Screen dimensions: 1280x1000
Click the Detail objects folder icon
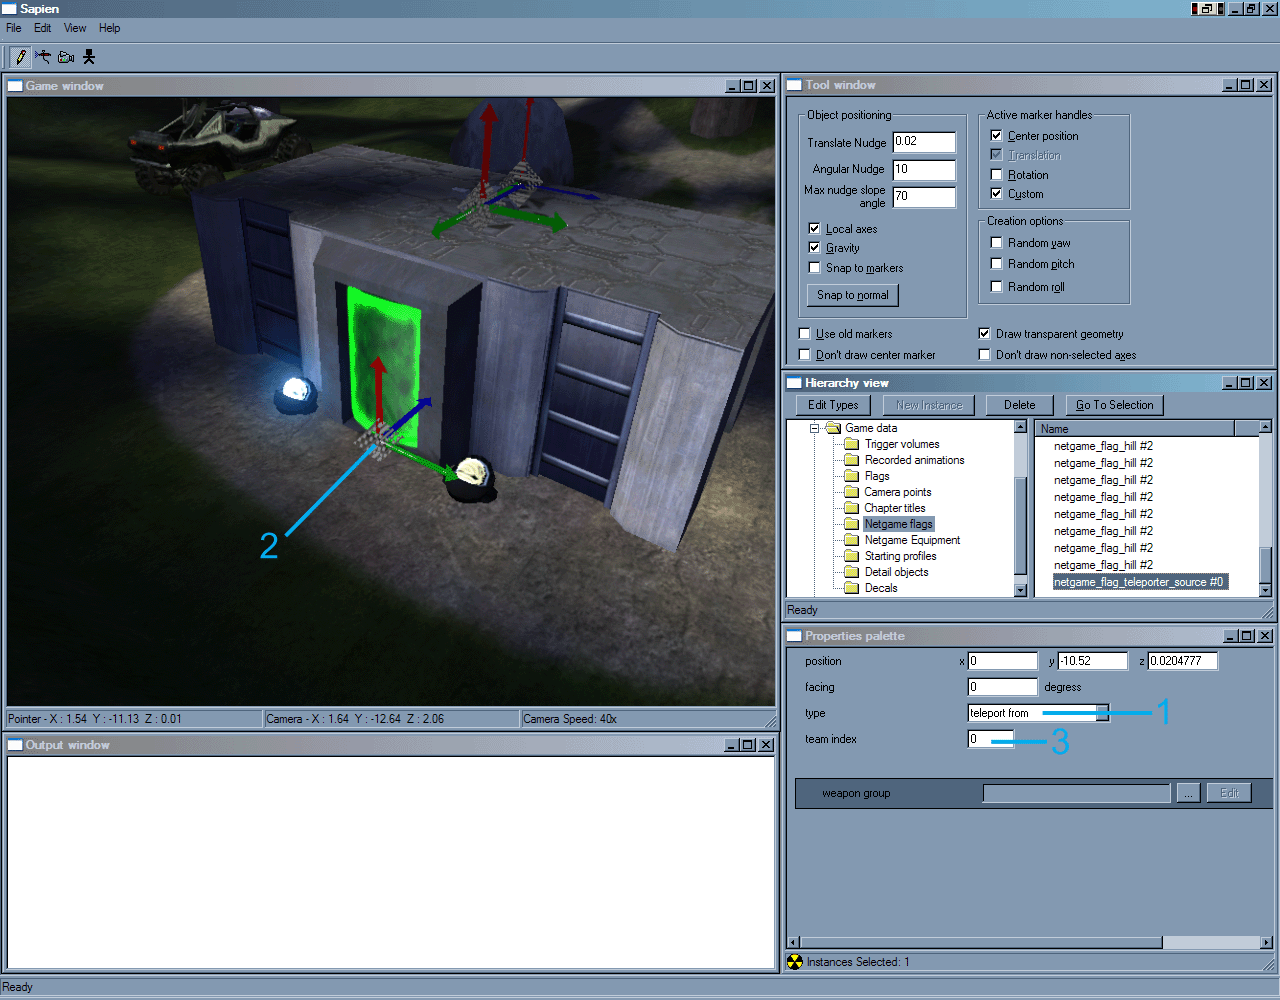[852, 572]
